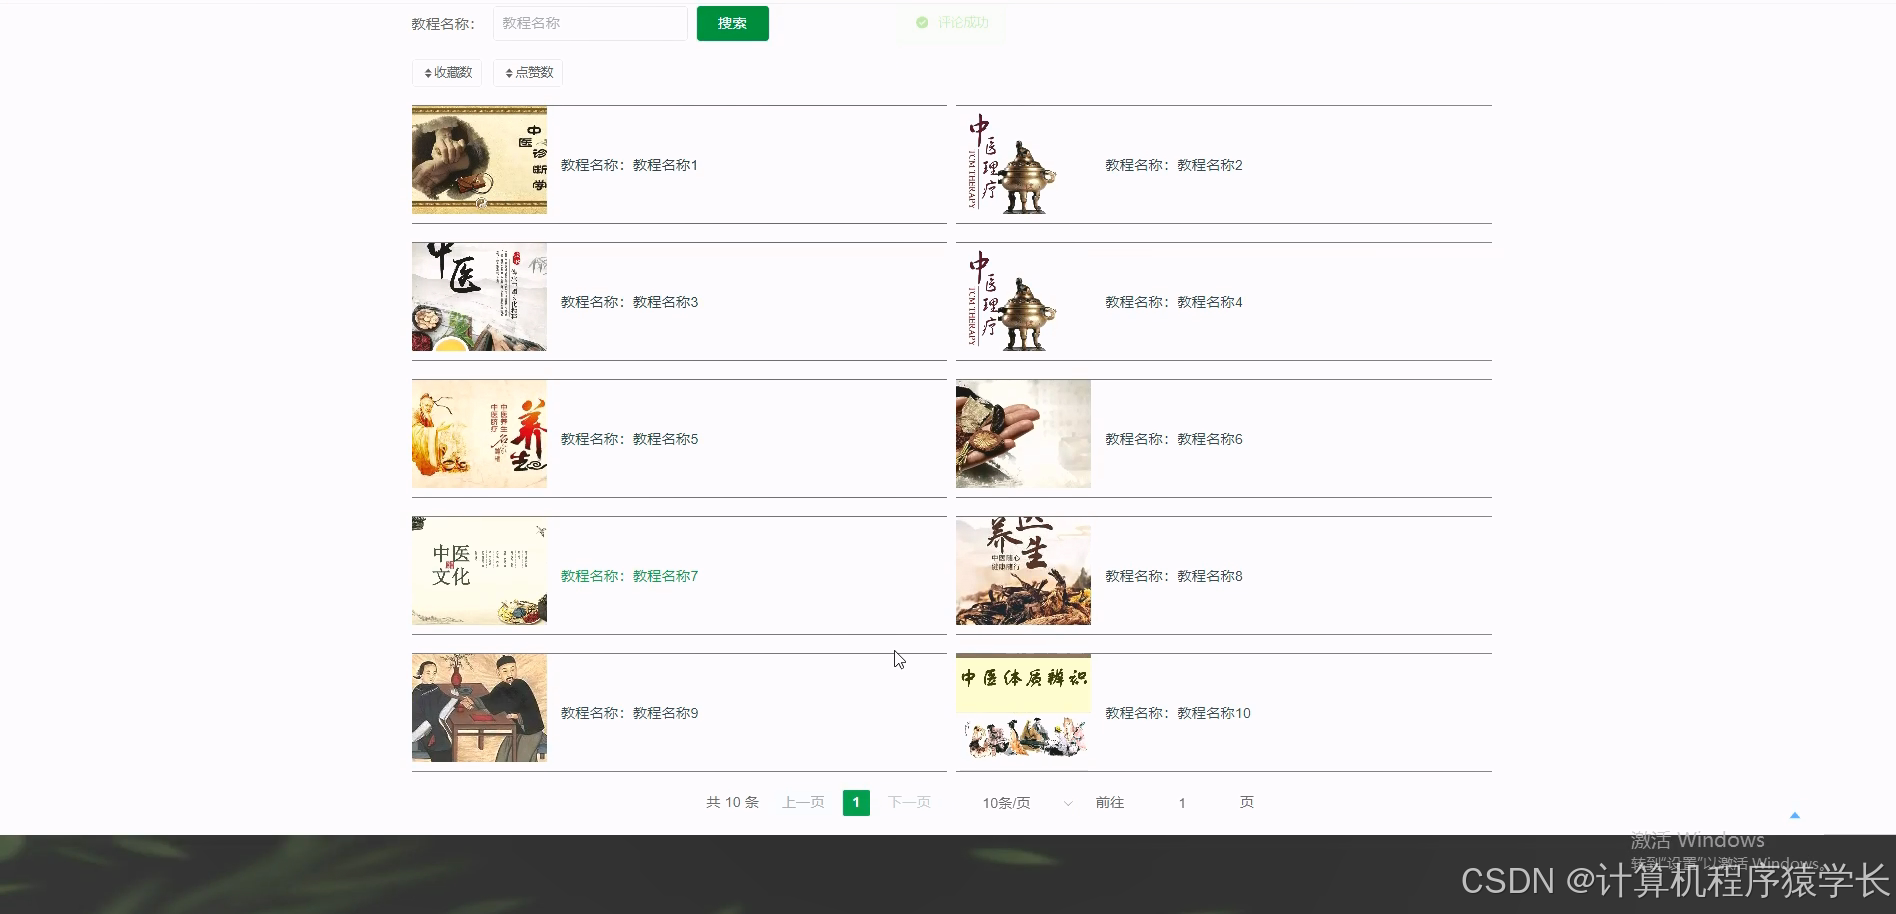
Task: Toggle collection count sorting via 收藏数
Action: point(447,72)
